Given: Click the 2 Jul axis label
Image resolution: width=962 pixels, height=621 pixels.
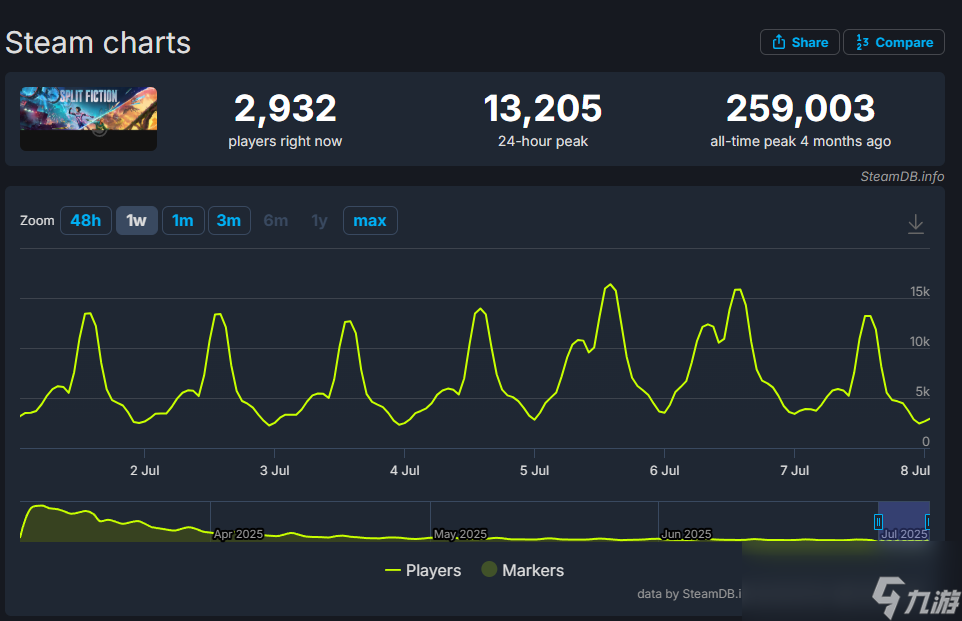Looking at the screenshot, I should [x=145, y=470].
